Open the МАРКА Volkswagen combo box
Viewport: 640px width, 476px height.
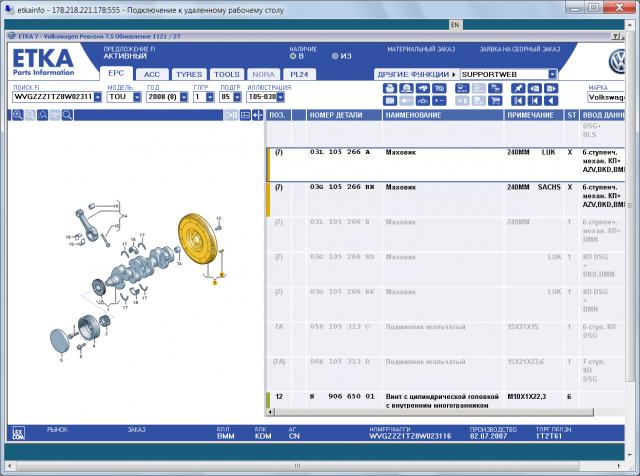pos(606,97)
